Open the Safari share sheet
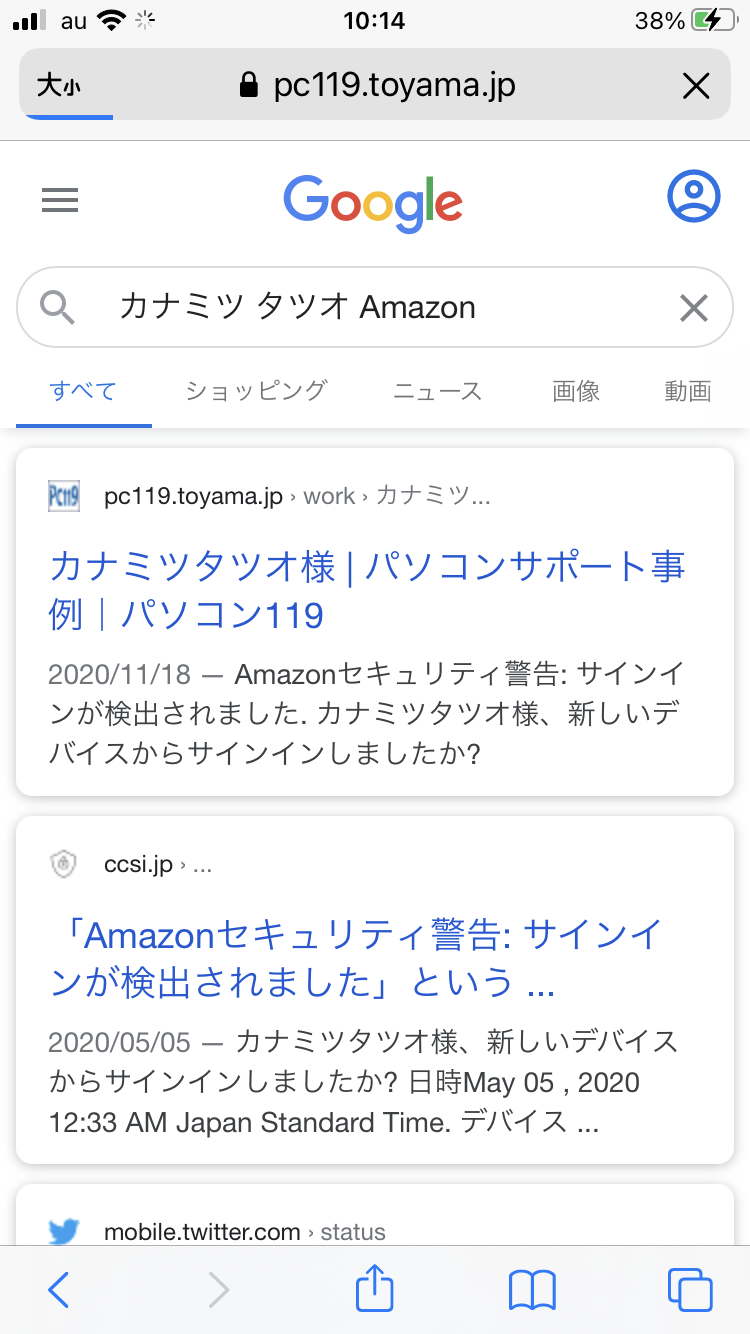The width and height of the screenshot is (750, 1334). [375, 1288]
